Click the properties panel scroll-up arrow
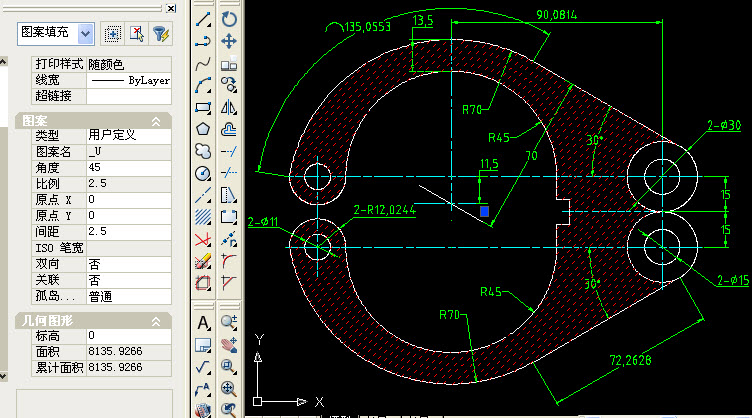Screen dimensions: 752x418 click(3, 61)
